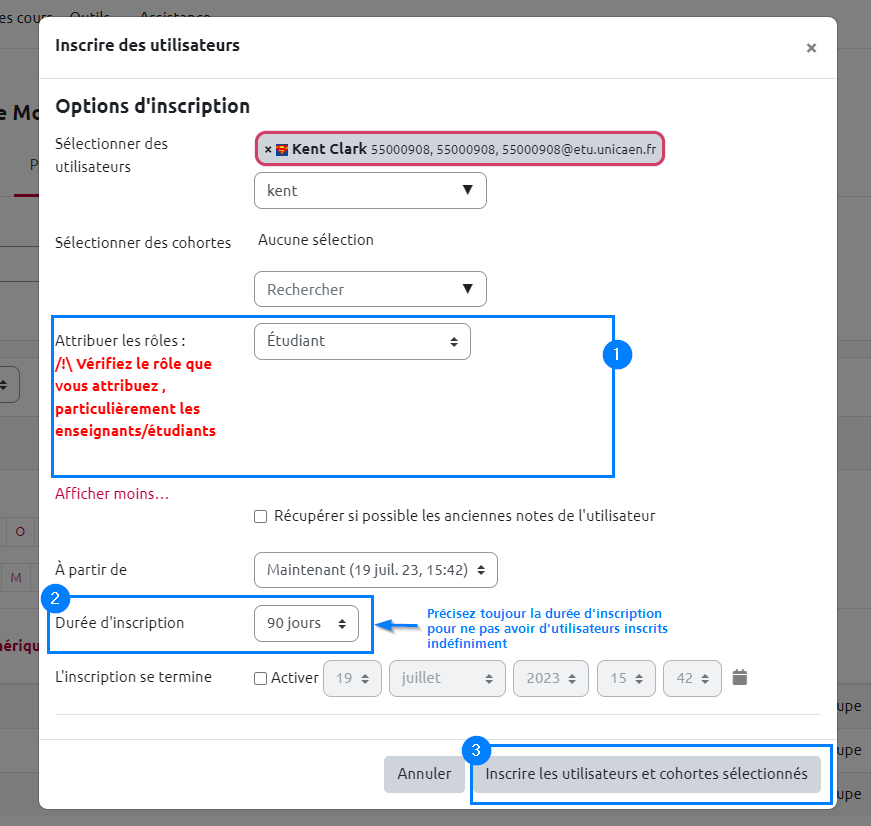Open the end time minute selector

point(692,678)
